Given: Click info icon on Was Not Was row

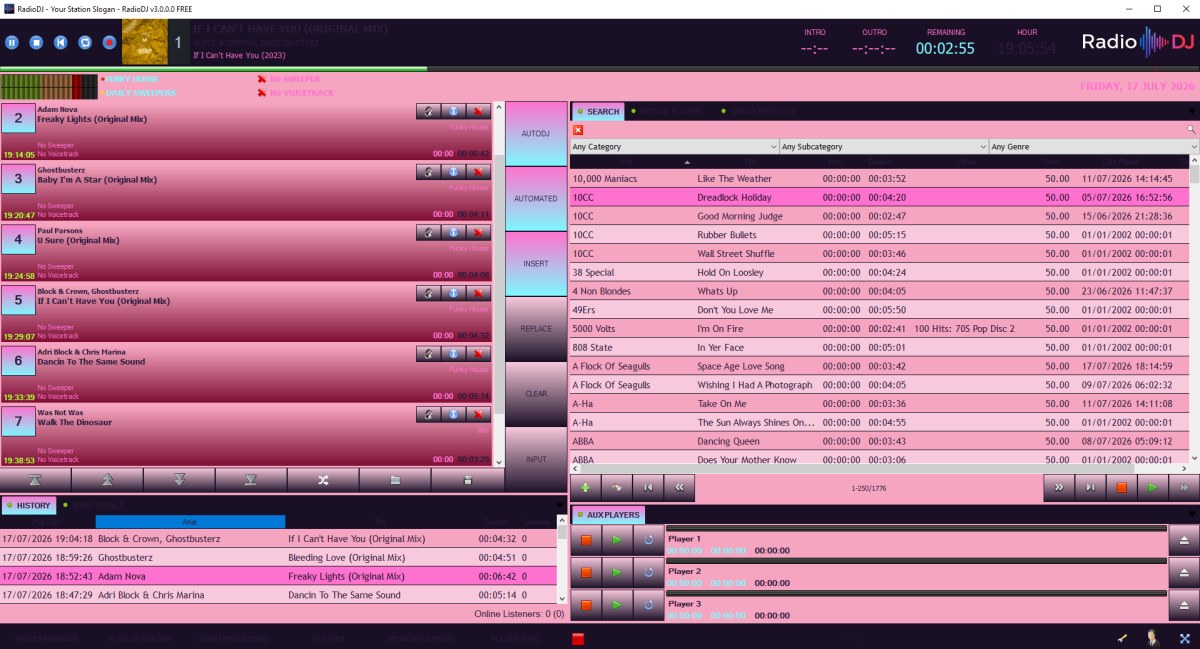Looking at the screenshot, I should click(x=453, y=414).
